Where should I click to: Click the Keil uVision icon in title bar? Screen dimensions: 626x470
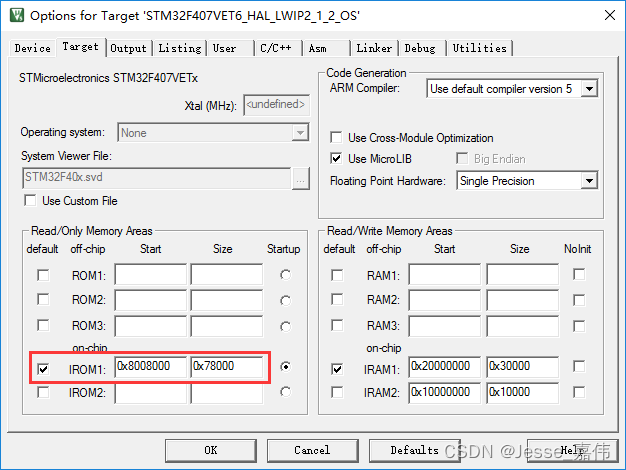17,15
